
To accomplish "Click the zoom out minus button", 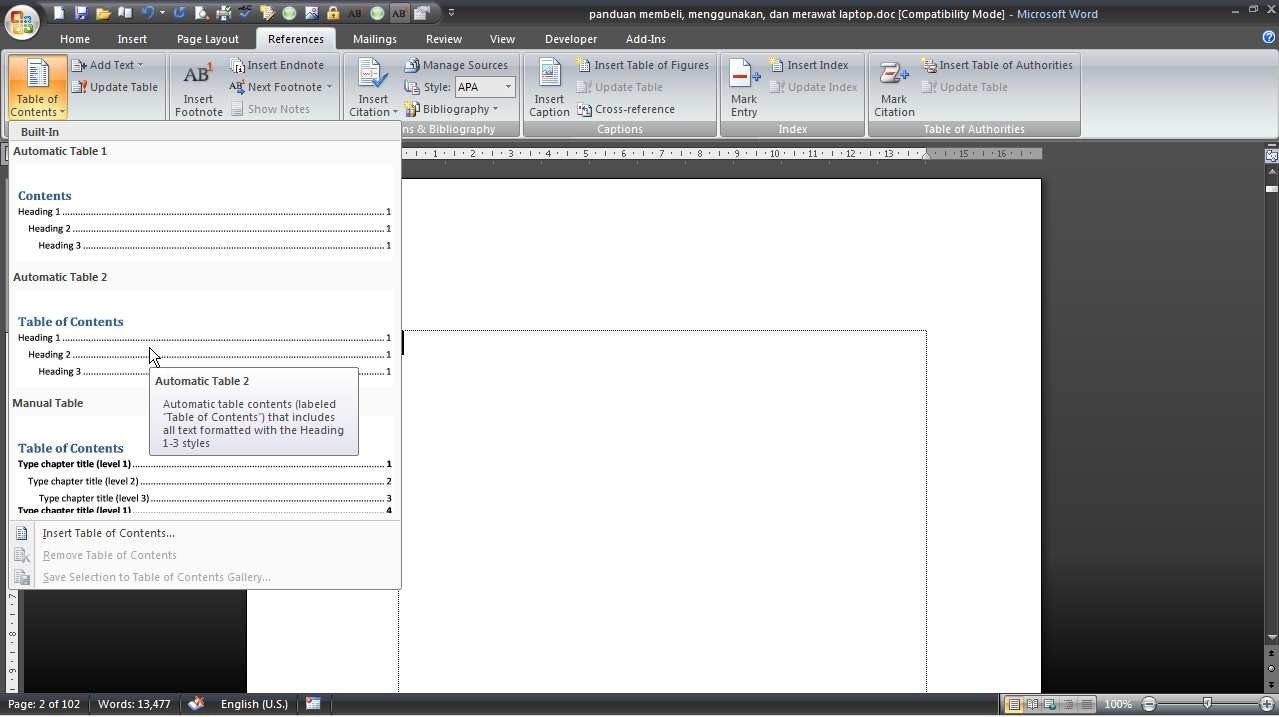I will pyautogui.click(x=1148, y=705).
